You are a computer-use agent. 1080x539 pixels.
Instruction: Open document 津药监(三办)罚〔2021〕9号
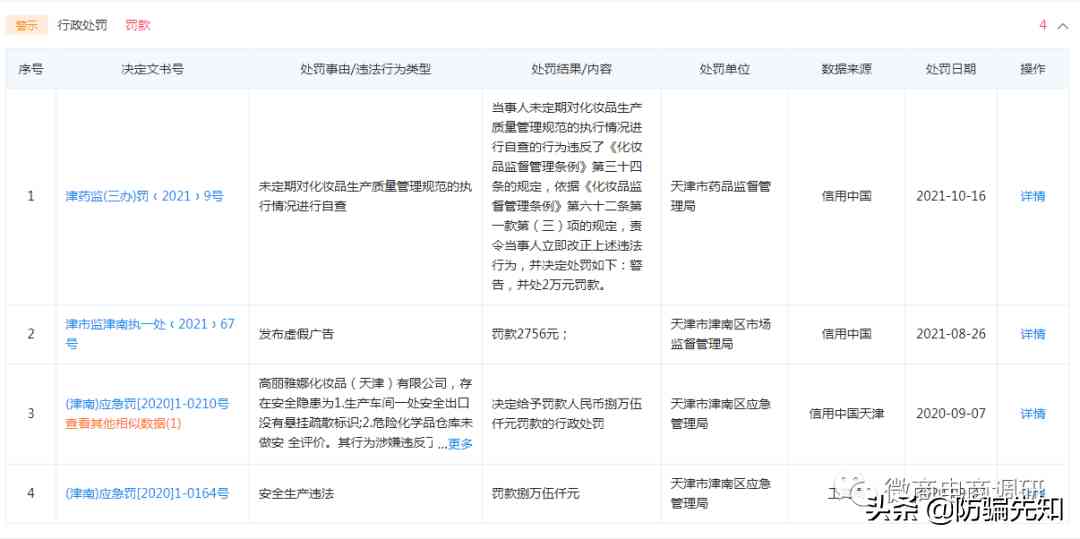tap(144, 196)
